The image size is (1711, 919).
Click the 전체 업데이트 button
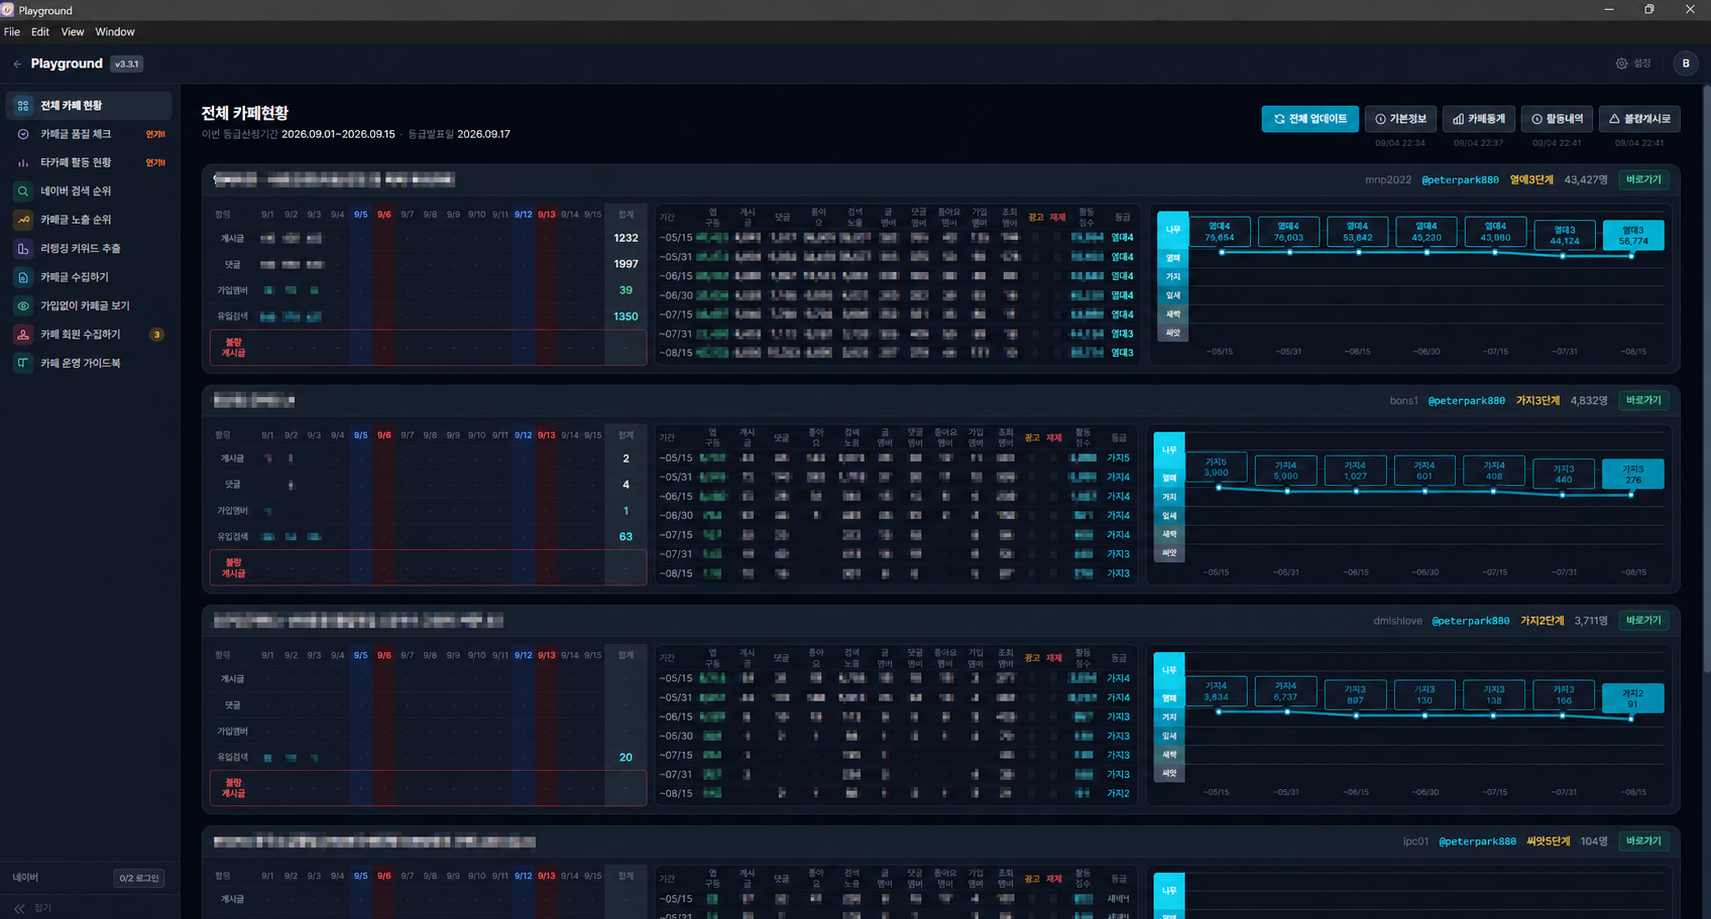(x=1310, y=119)
